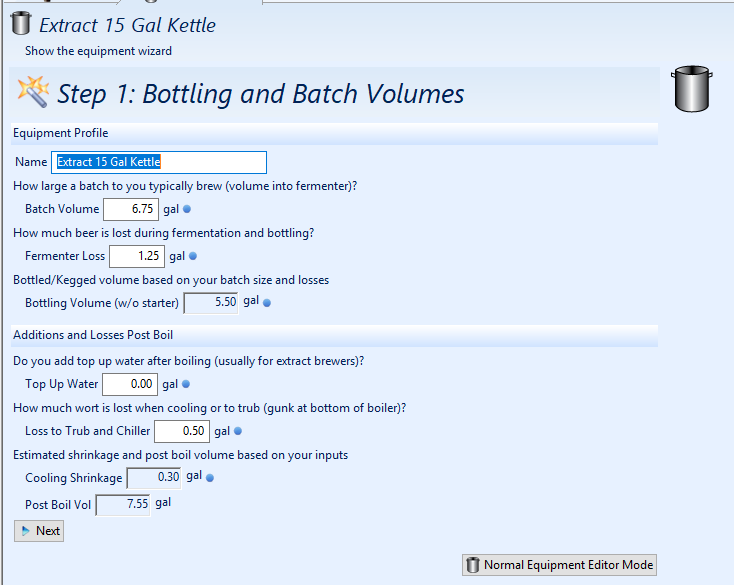Click the Top Up Water label
The width and height of the screenshot is (734, 585).
(62, 384)
